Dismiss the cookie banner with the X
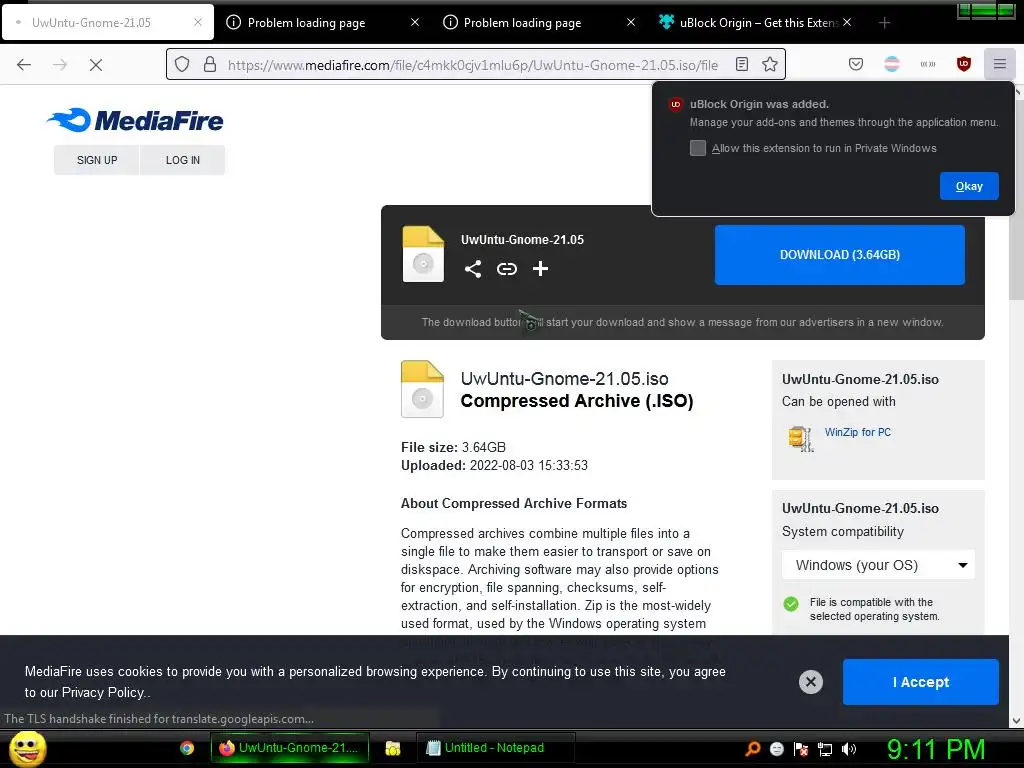The width and height of the screenshot is (1024, 768). (810, 682)
